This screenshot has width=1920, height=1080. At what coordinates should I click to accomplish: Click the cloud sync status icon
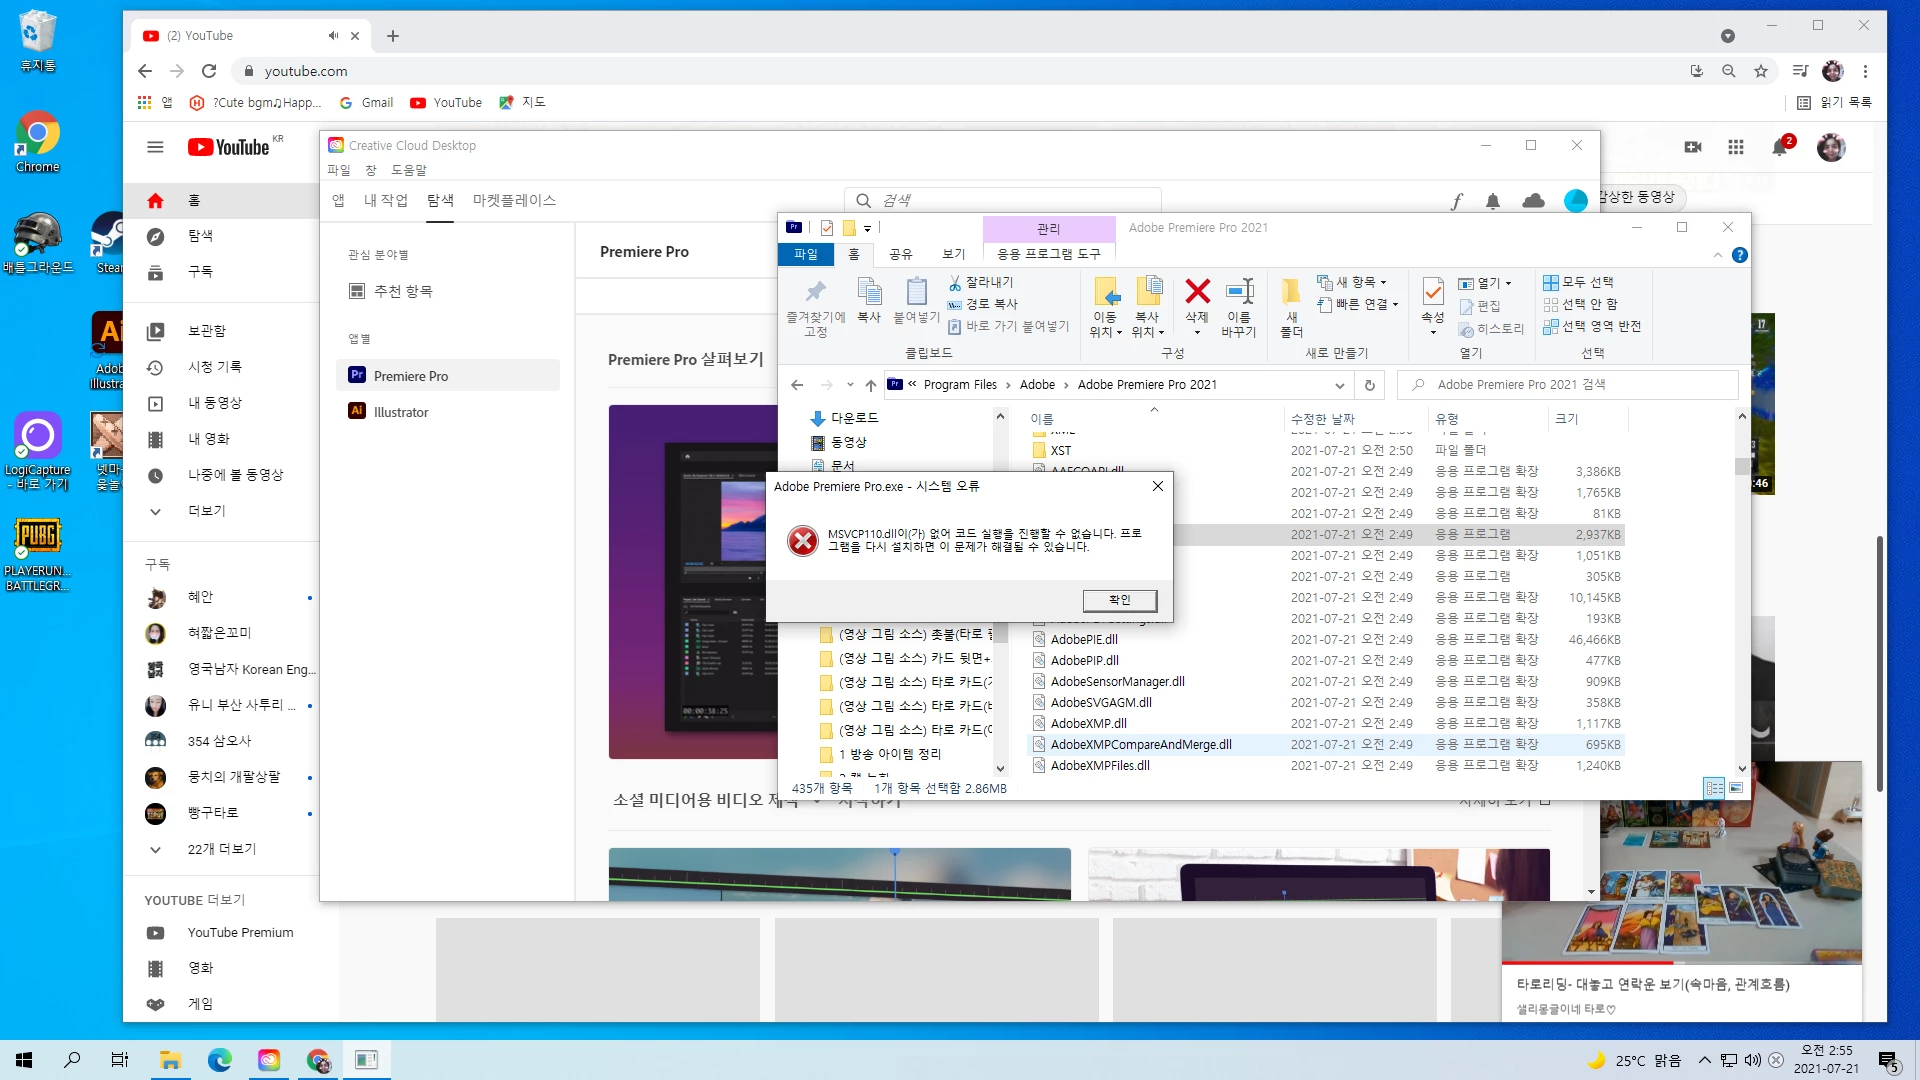(x=1533, y=201)
